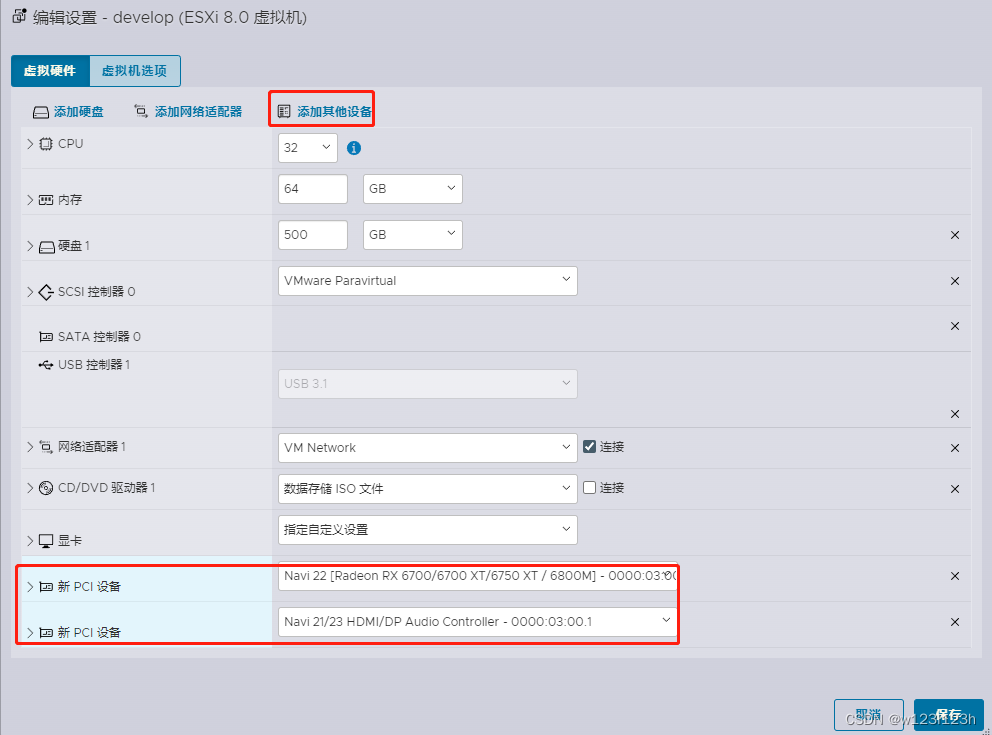Image resolution: width=992 pixels, height=735 pixels.
Task: Open the Navi 22 Radeon device dropdown
Action: (x=478, y=576)
